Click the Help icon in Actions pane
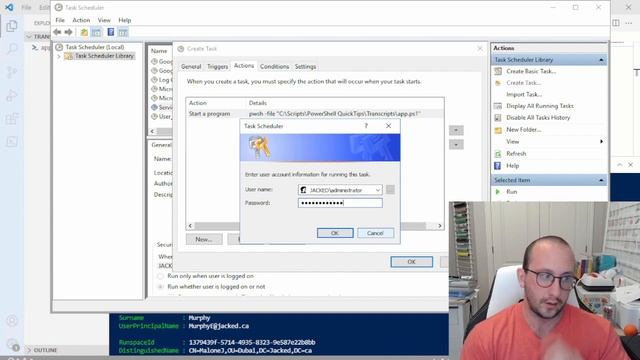 coord(498,166)
